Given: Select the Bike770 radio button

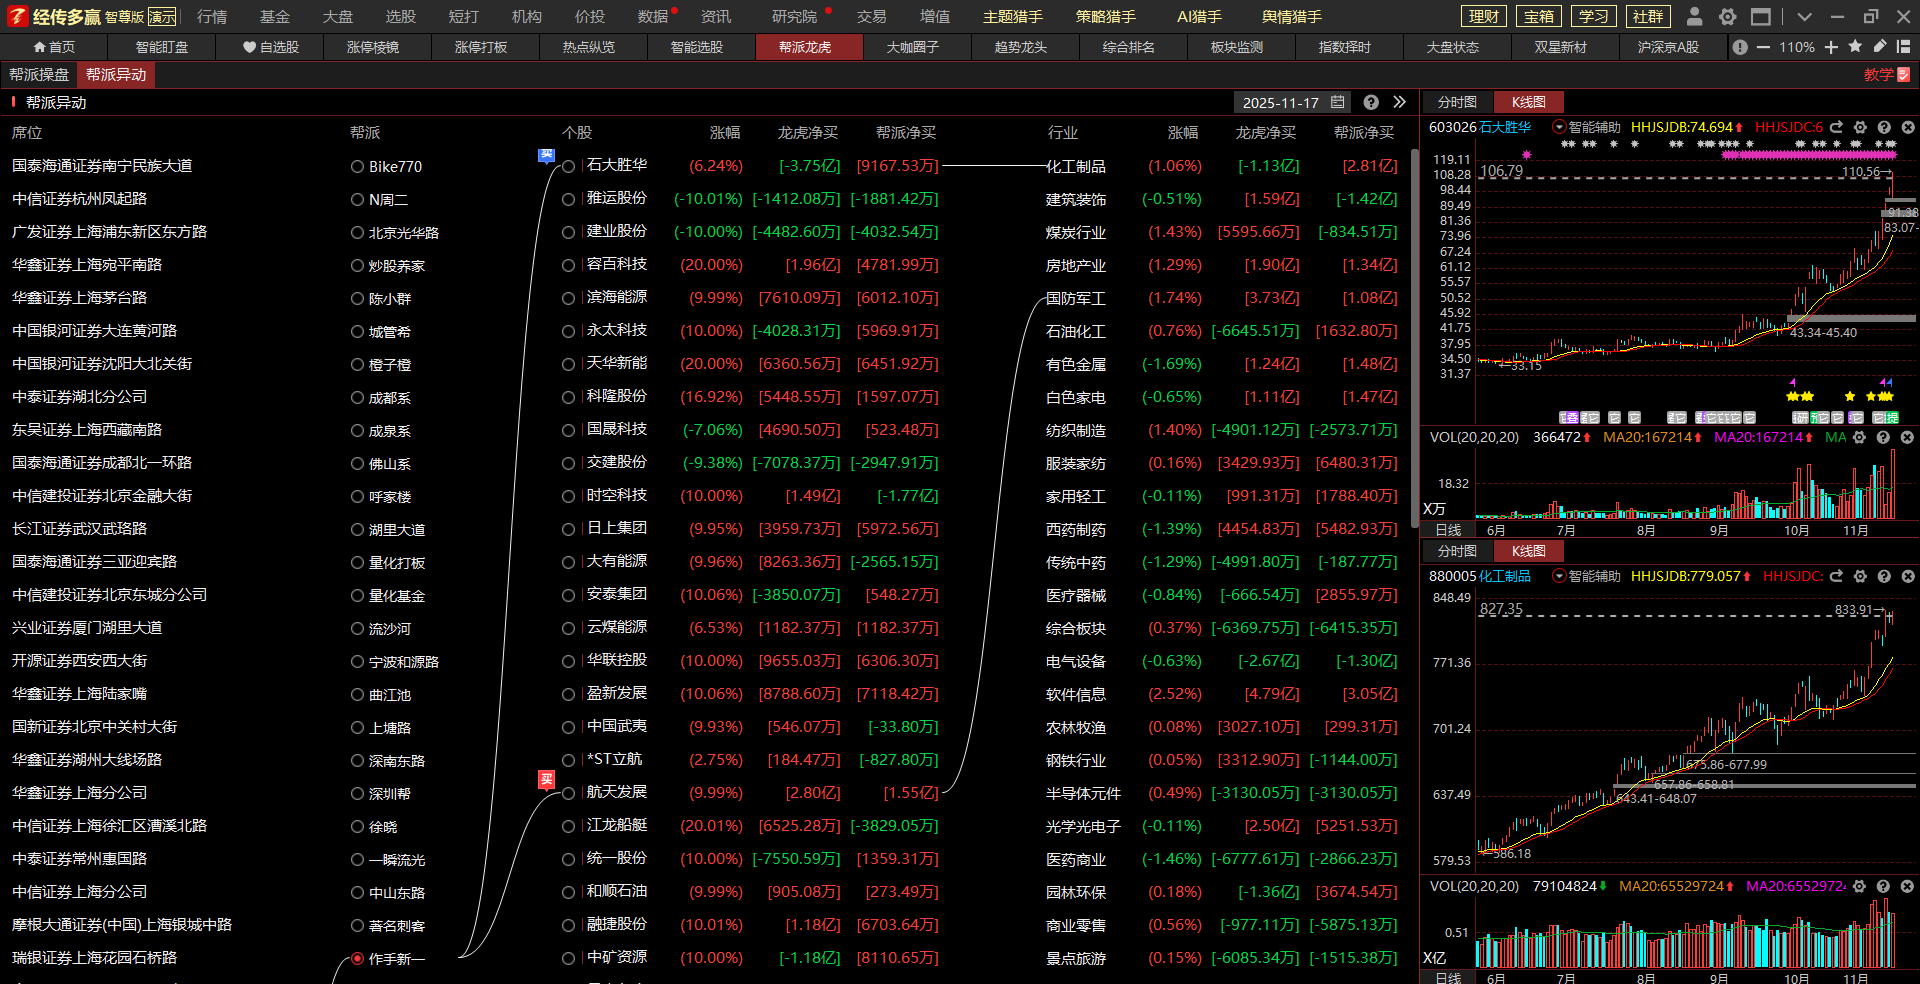Looking at the screenshot, I should tap(357, 167).
